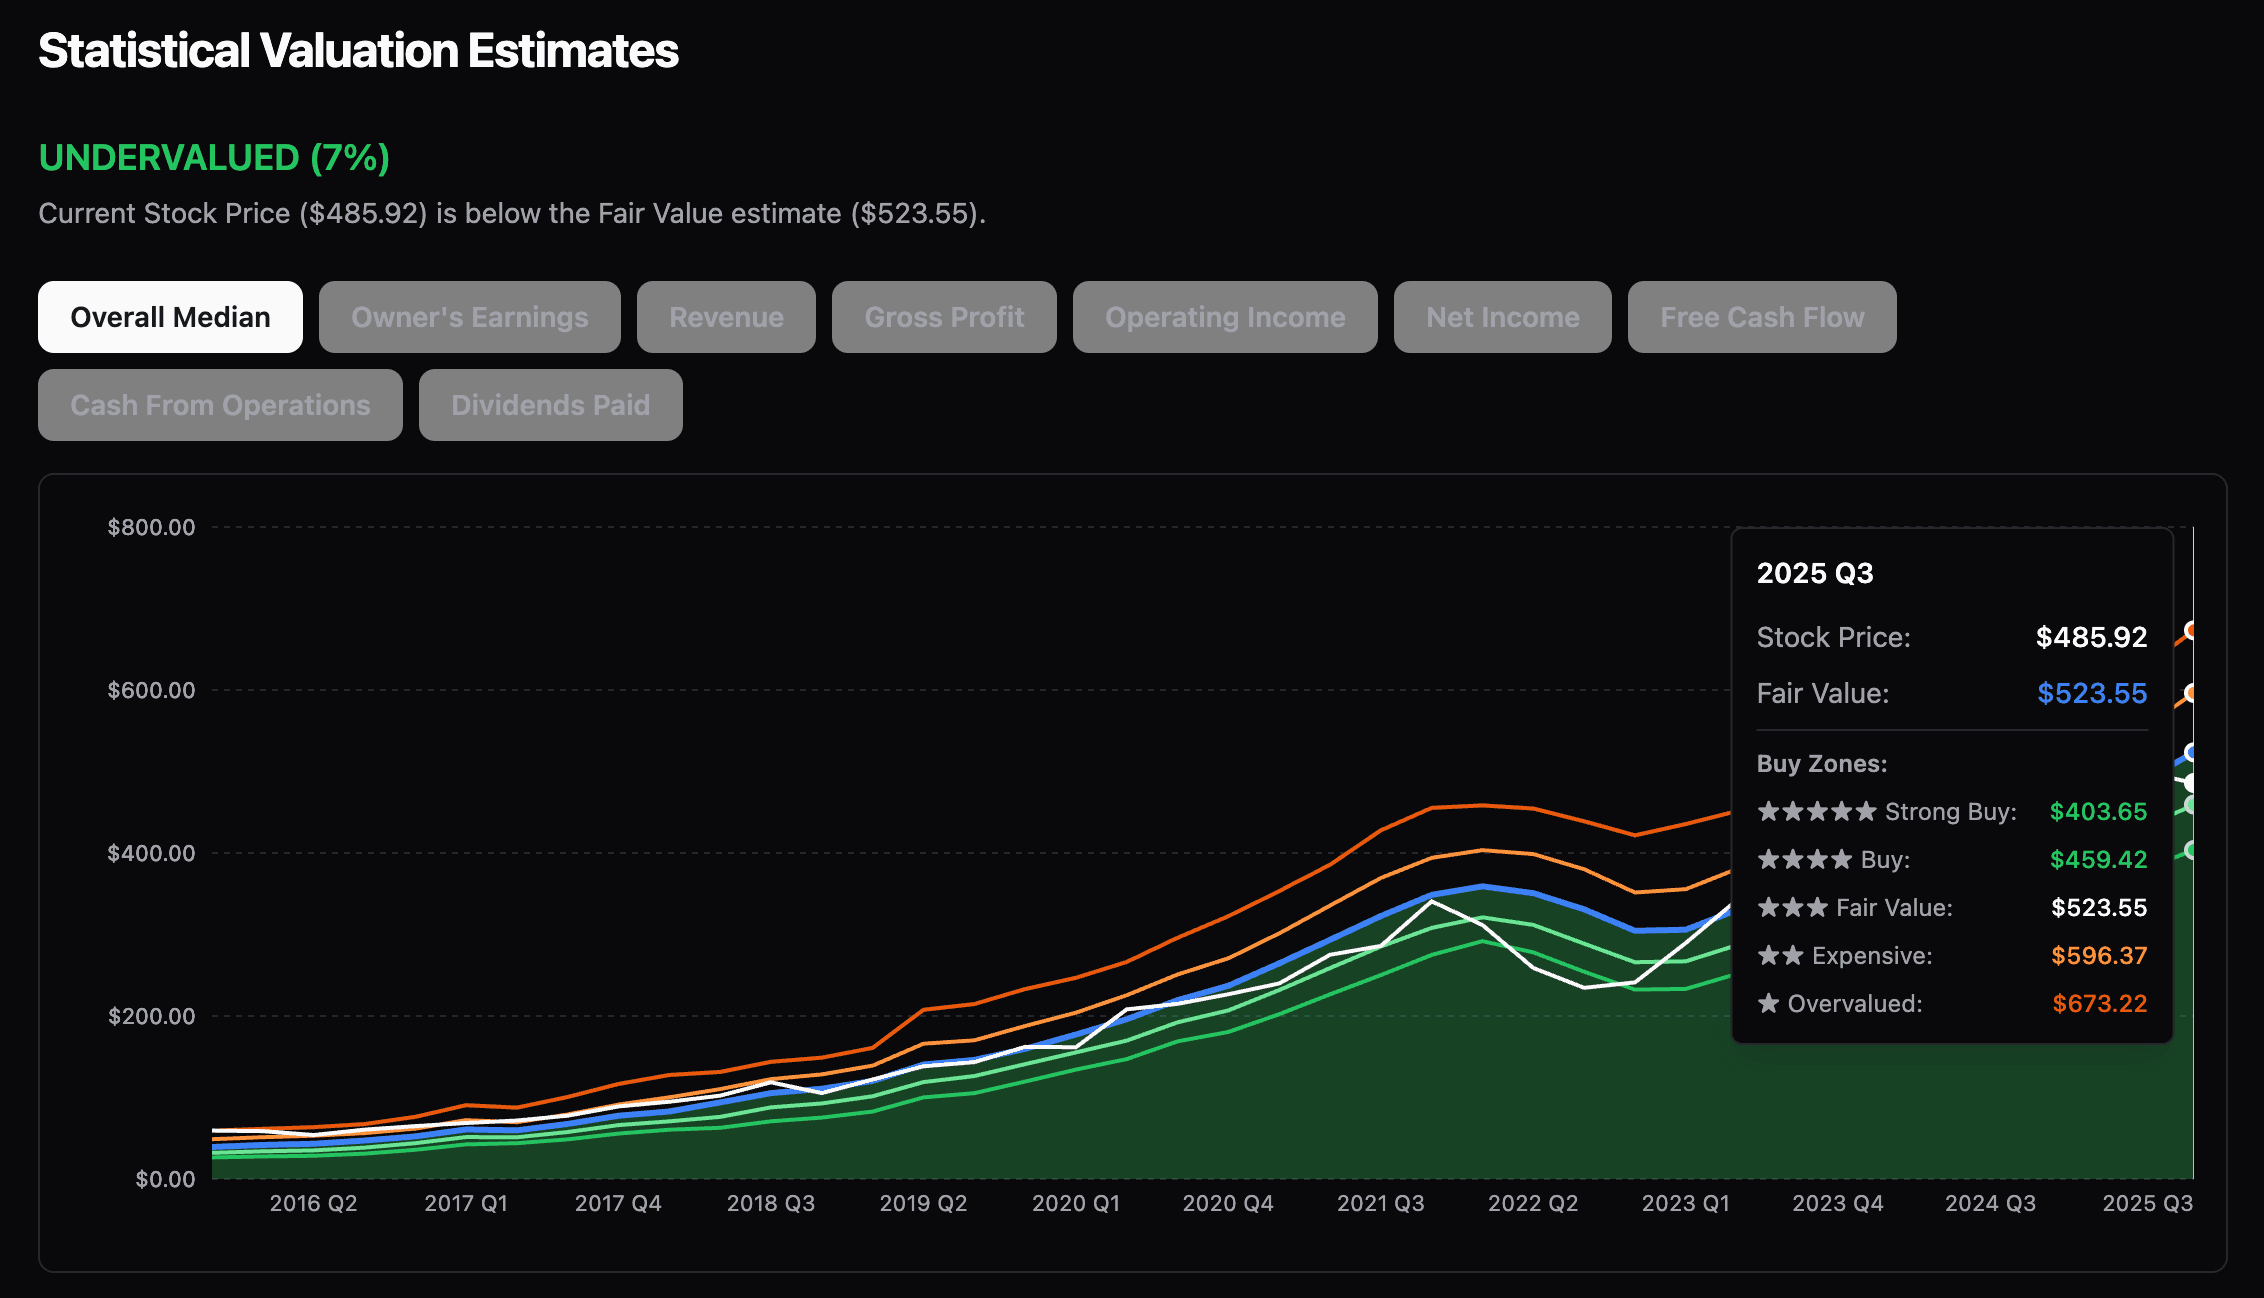This screenshot has height=1298, width=2264.
Task: Switch to the Revenue valuation view
Action: click(x=726, y=317)
